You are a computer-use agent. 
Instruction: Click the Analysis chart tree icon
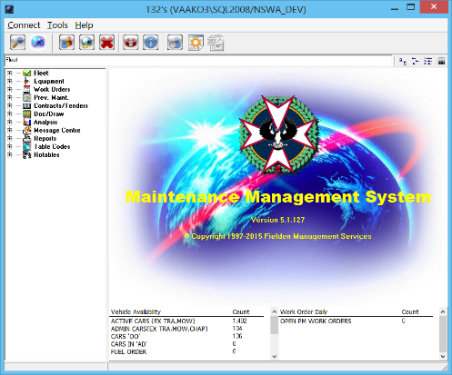pos(27,122)
